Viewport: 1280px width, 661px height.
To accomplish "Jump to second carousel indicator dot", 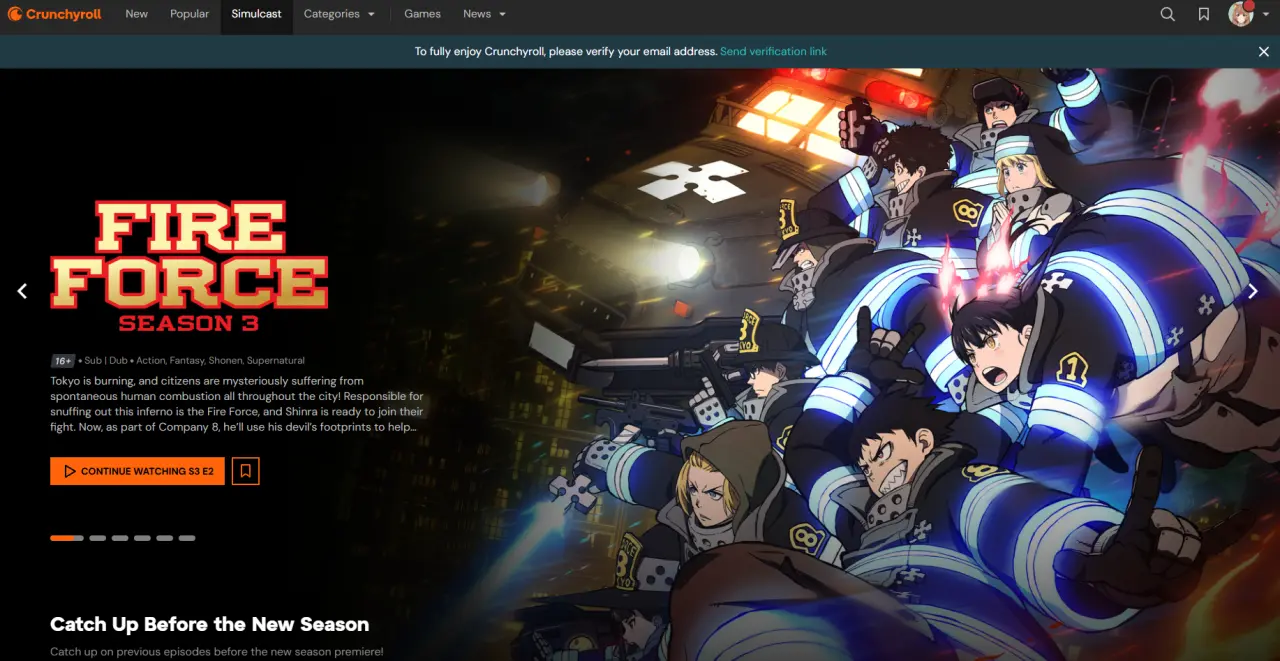I will pyautogui.click(x=97, y=538).
